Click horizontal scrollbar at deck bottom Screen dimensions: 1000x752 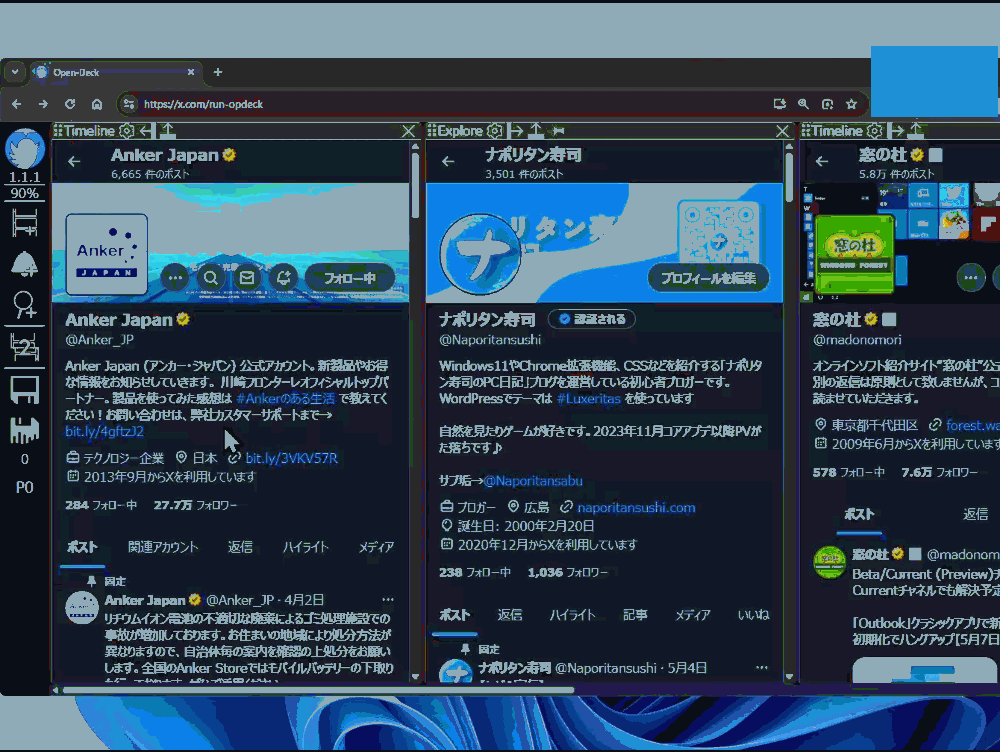coord(317,689)
